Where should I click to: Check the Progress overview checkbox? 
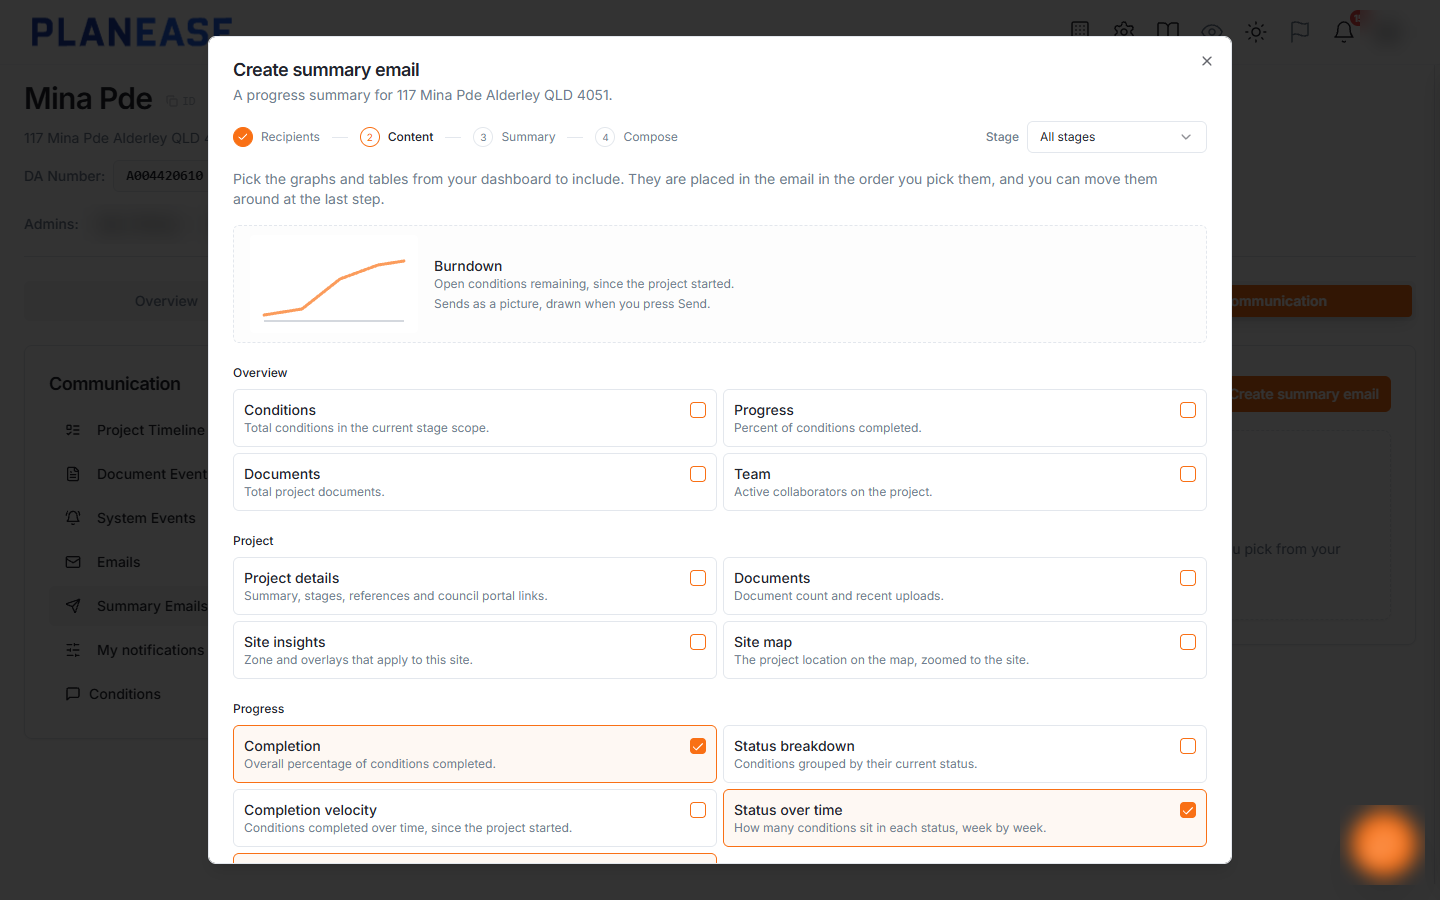click(x=1188, y=410)
